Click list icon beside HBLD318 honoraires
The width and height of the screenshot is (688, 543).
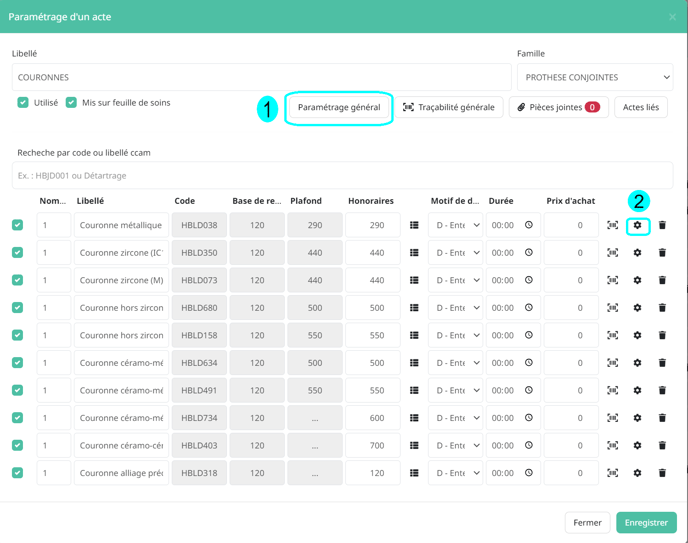[x=414, y=473]
